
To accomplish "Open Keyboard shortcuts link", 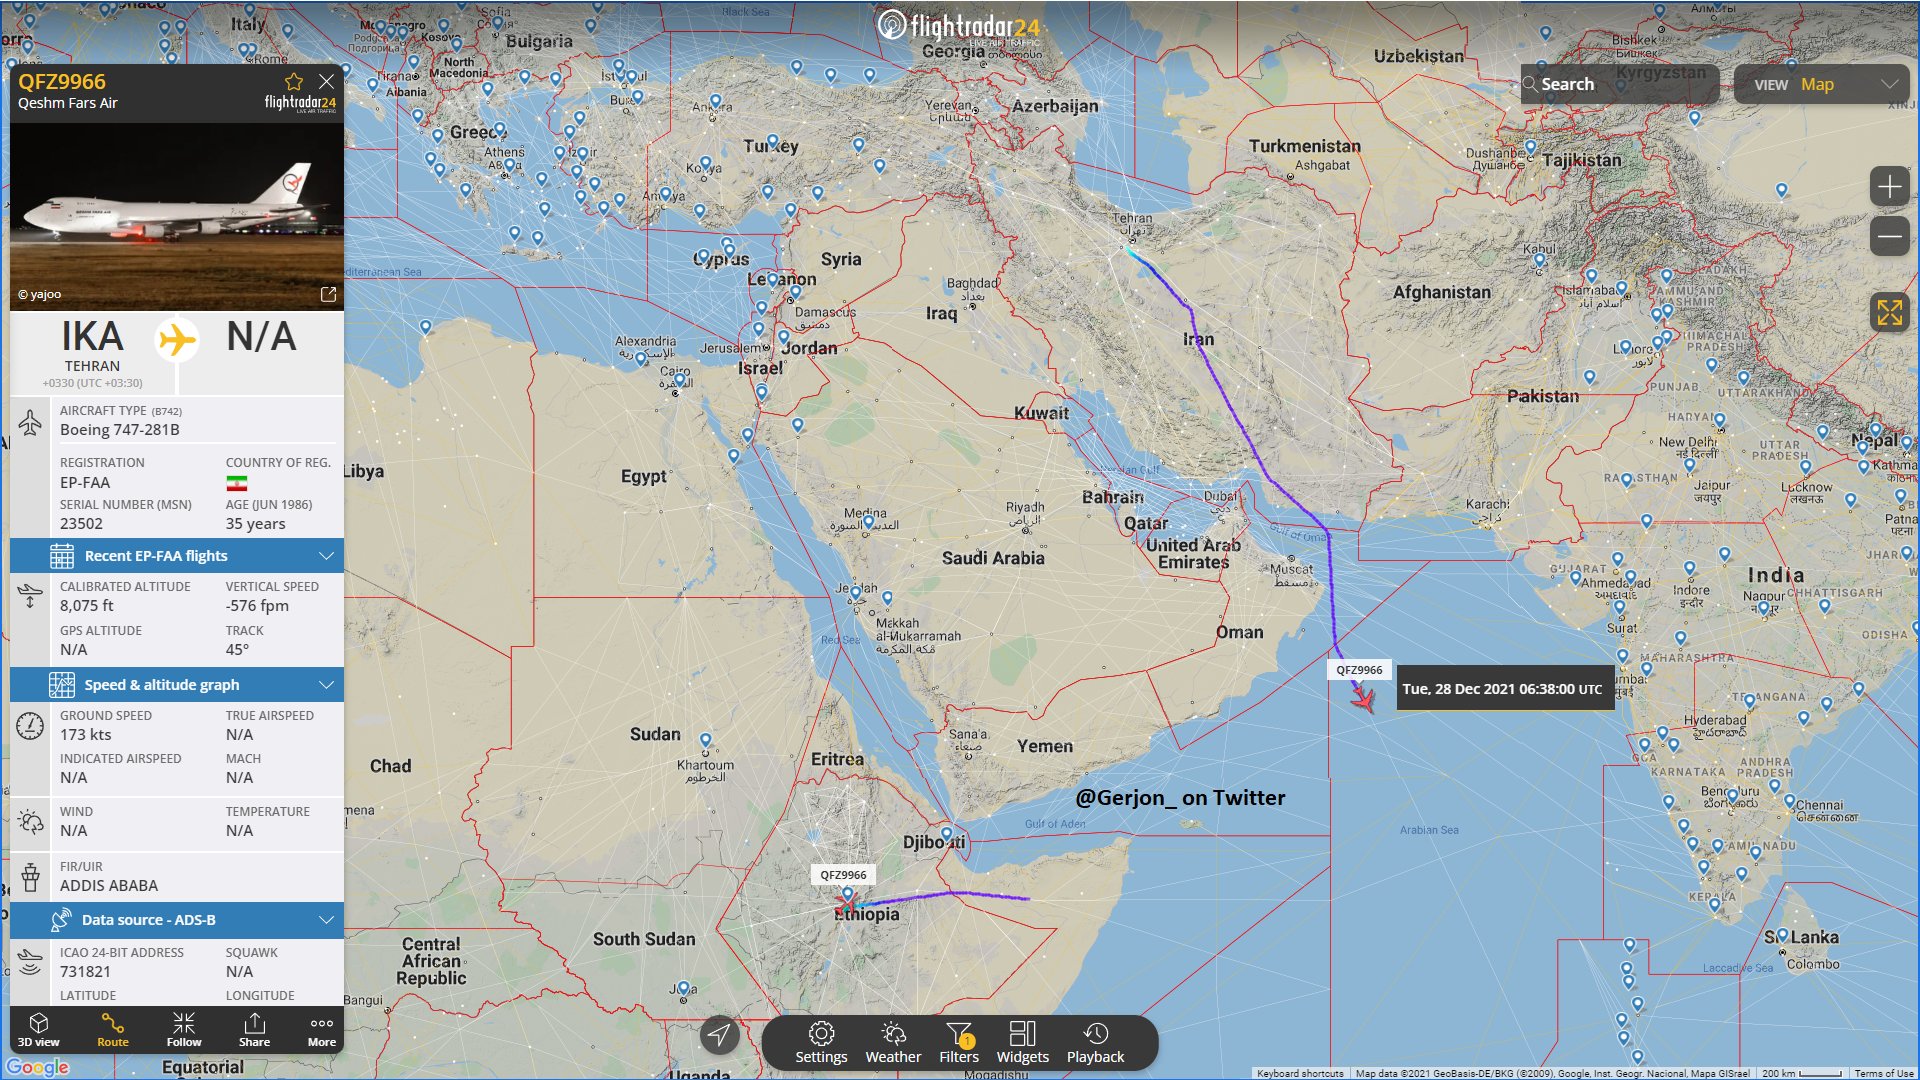I will pos(1300,1073).
